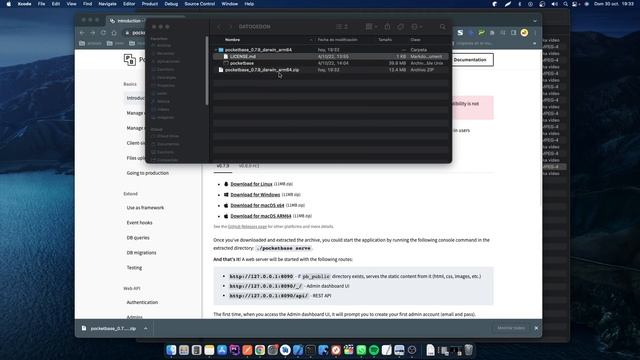Open the Xcode menu in menu bar
The image size is (640, 360).
point(24,4)
